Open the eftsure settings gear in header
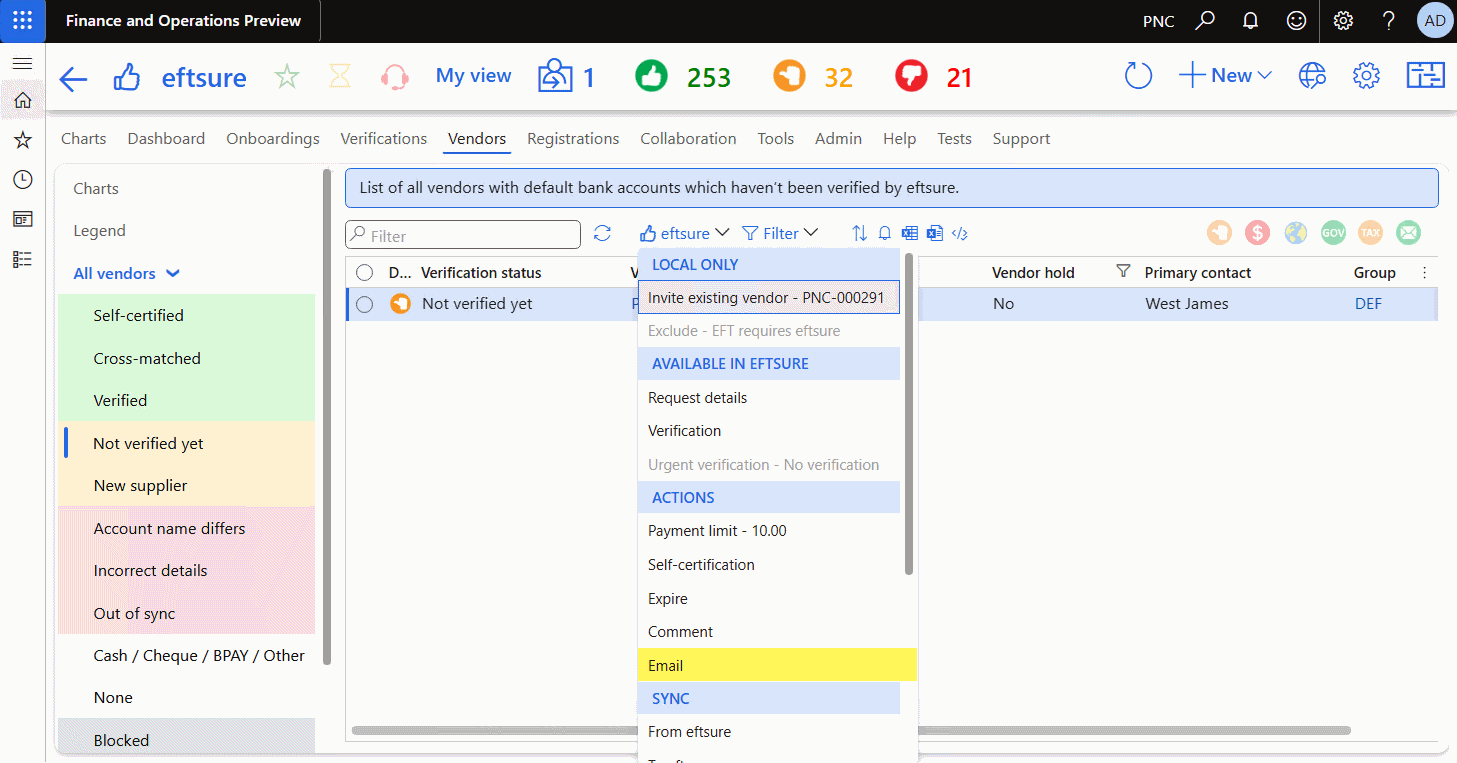The height and width of the screenshot is (763, 1457). [1366, 76]
